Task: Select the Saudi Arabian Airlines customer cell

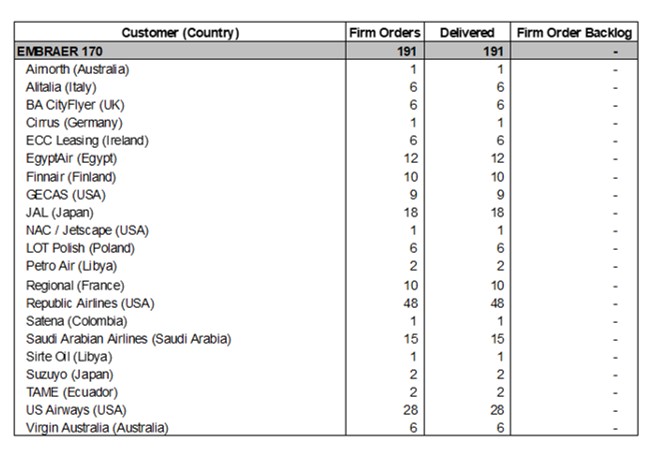Action: 128,339
